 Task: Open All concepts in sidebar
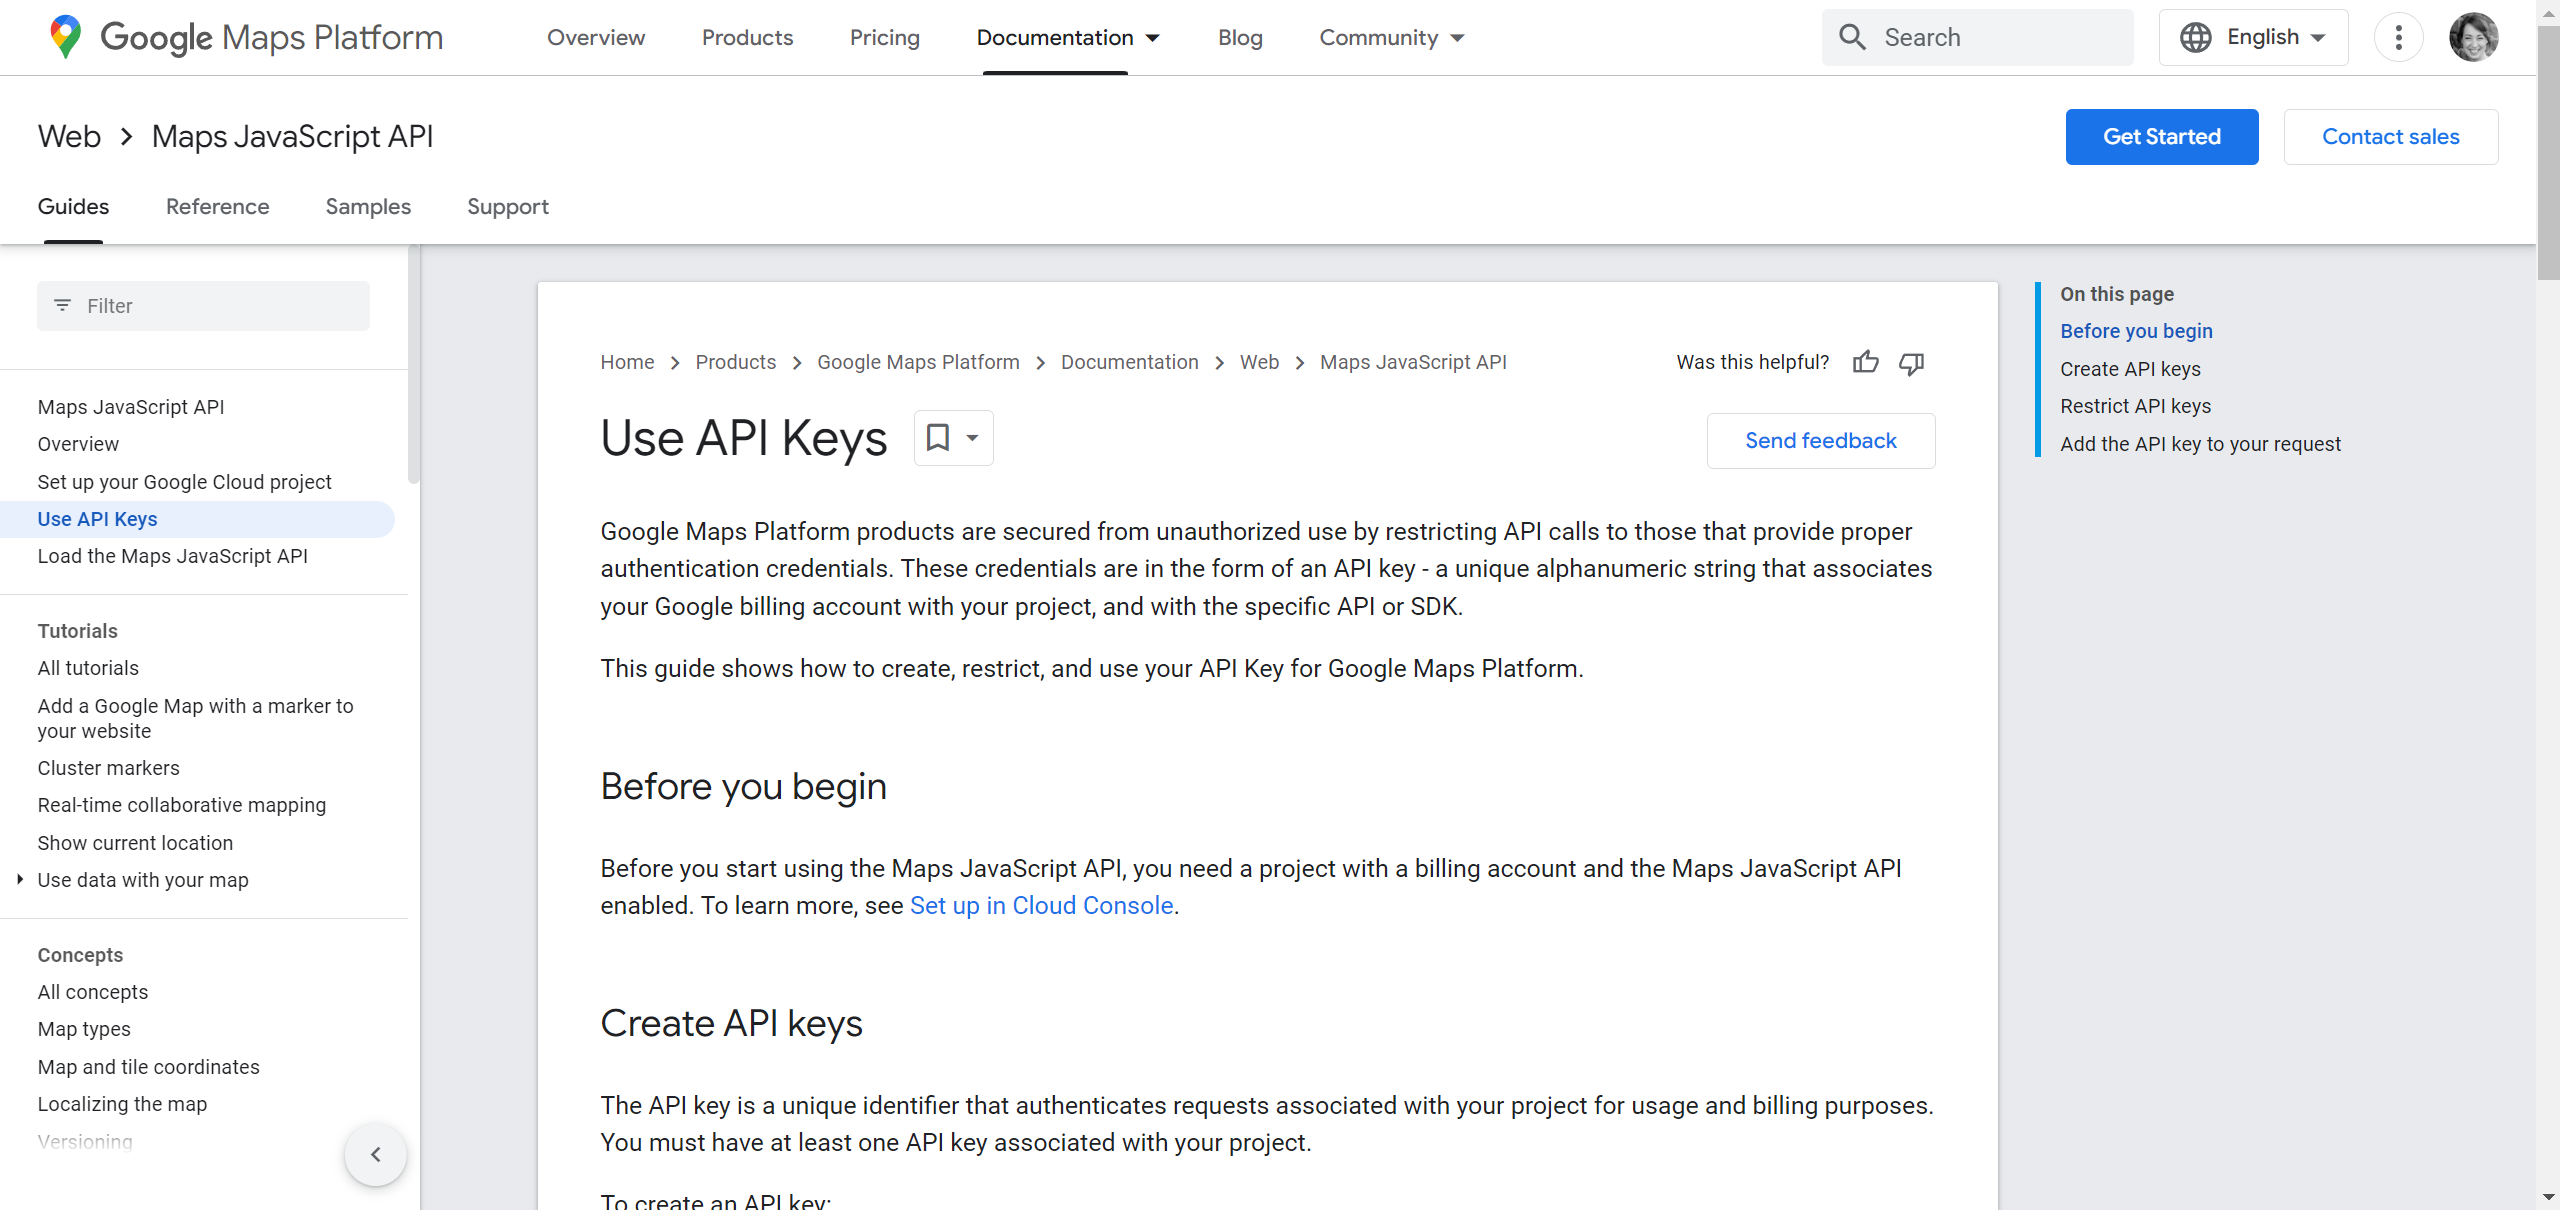(x=92, y=992)
